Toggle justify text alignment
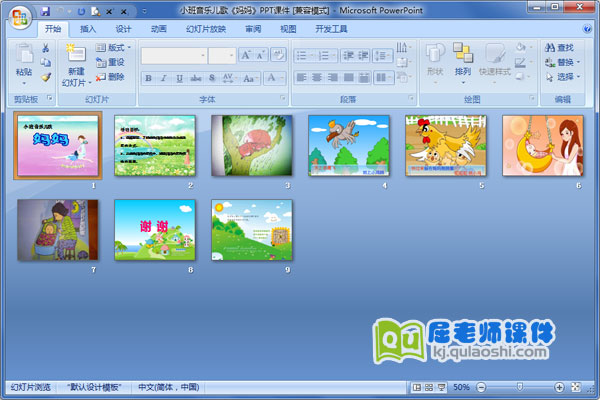This screenshot has width=600, height=400. pos(348,78)
